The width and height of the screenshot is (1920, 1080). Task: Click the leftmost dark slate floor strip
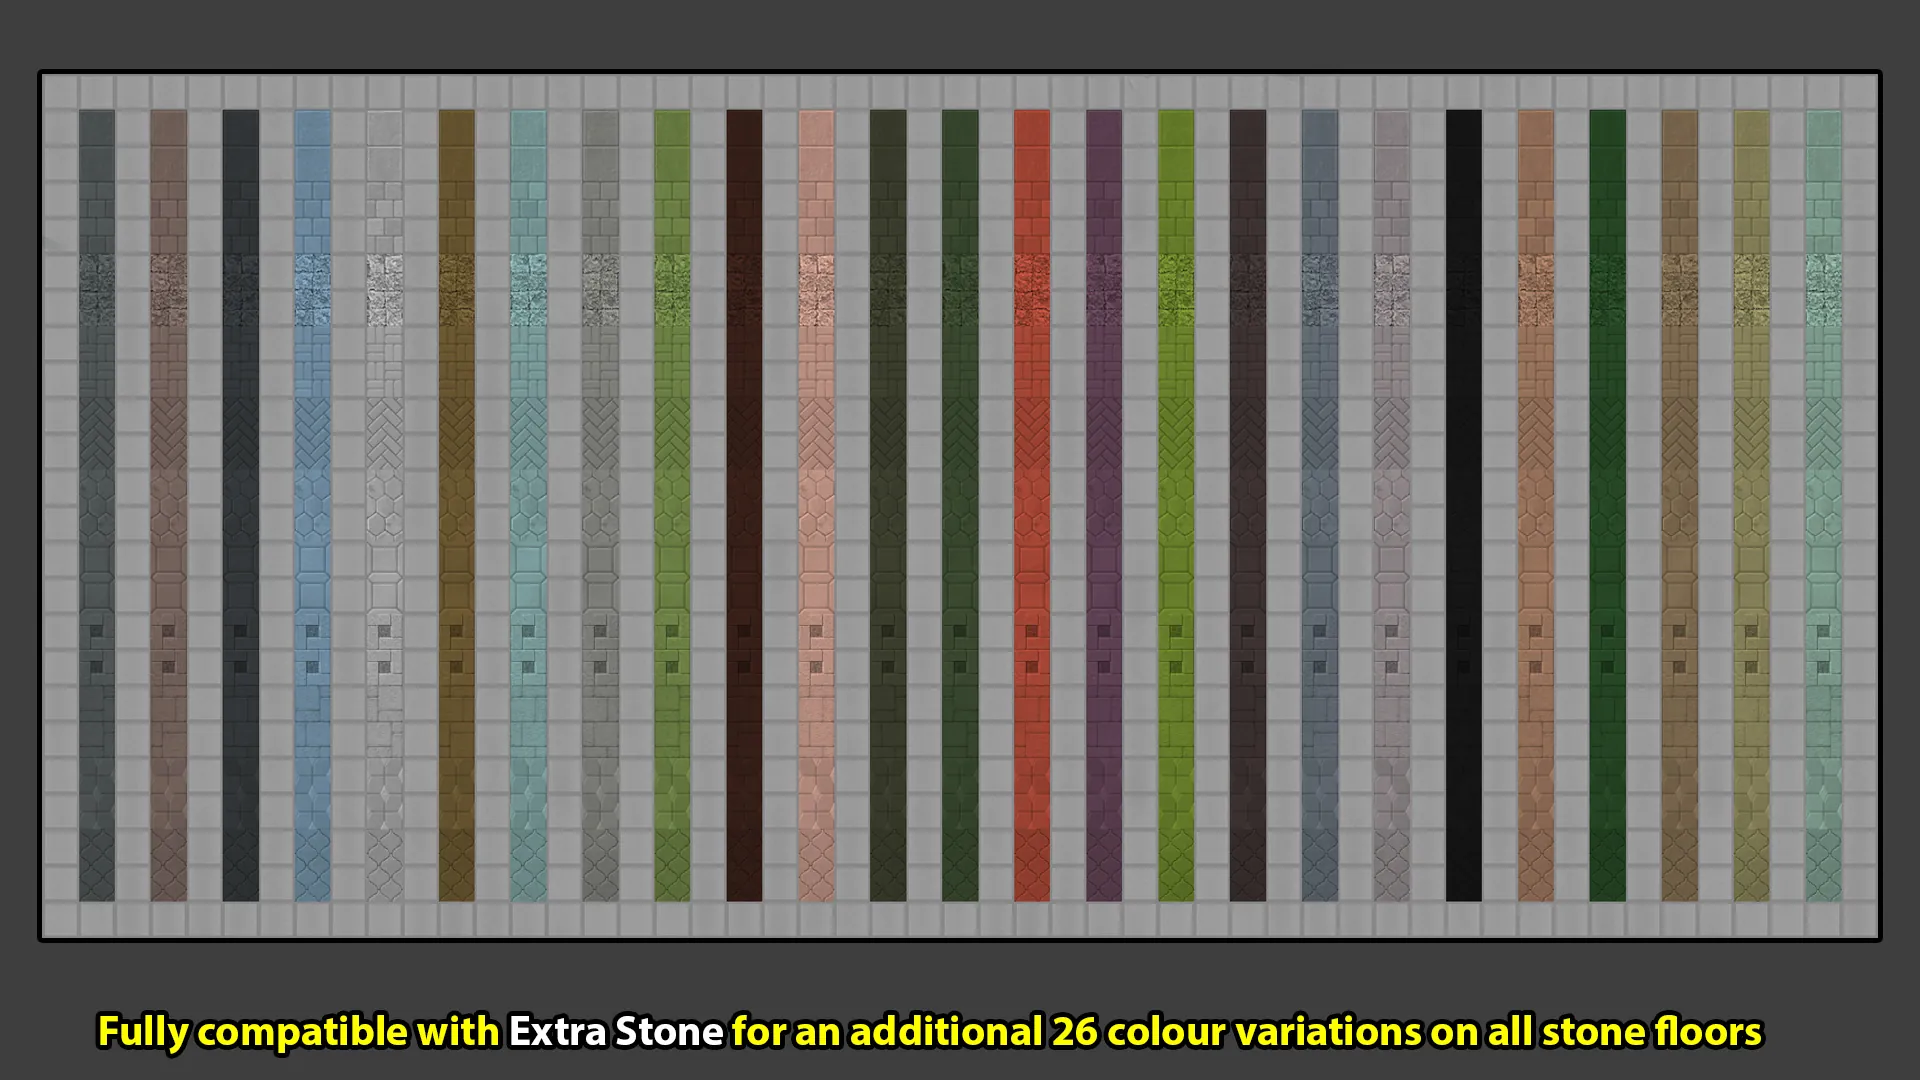[x=97, y=505]
